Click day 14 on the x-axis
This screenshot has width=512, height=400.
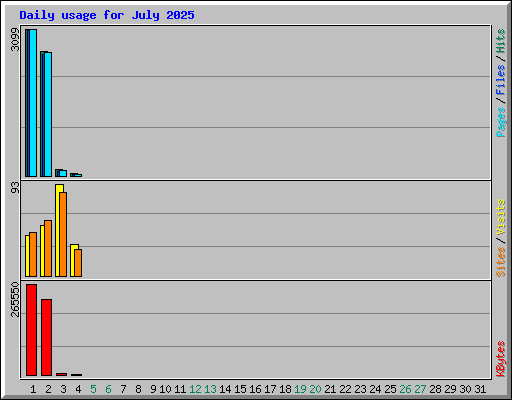225,389
